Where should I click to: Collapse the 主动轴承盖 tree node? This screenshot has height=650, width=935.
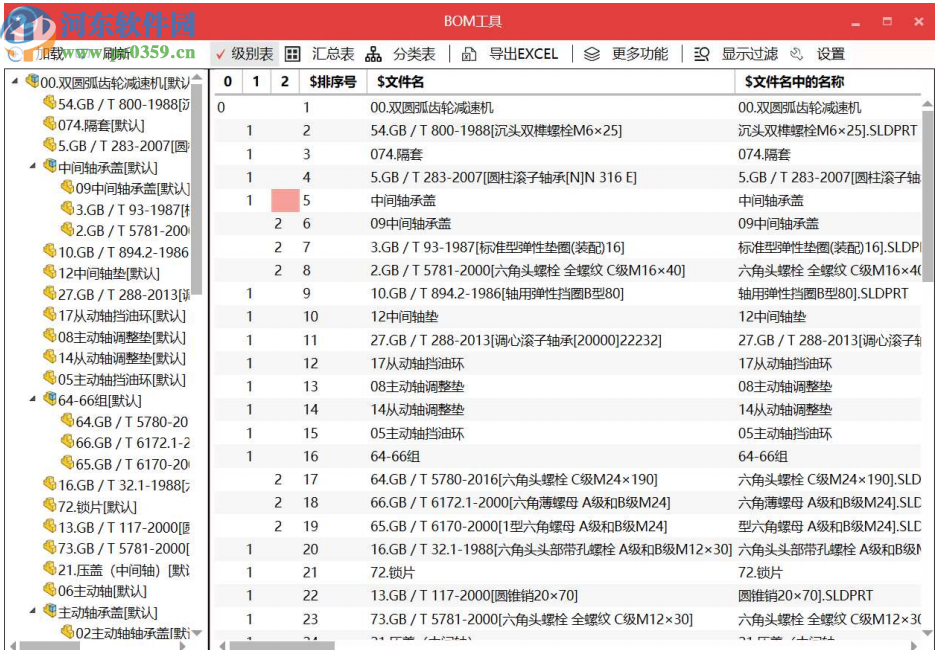[33, 611]
